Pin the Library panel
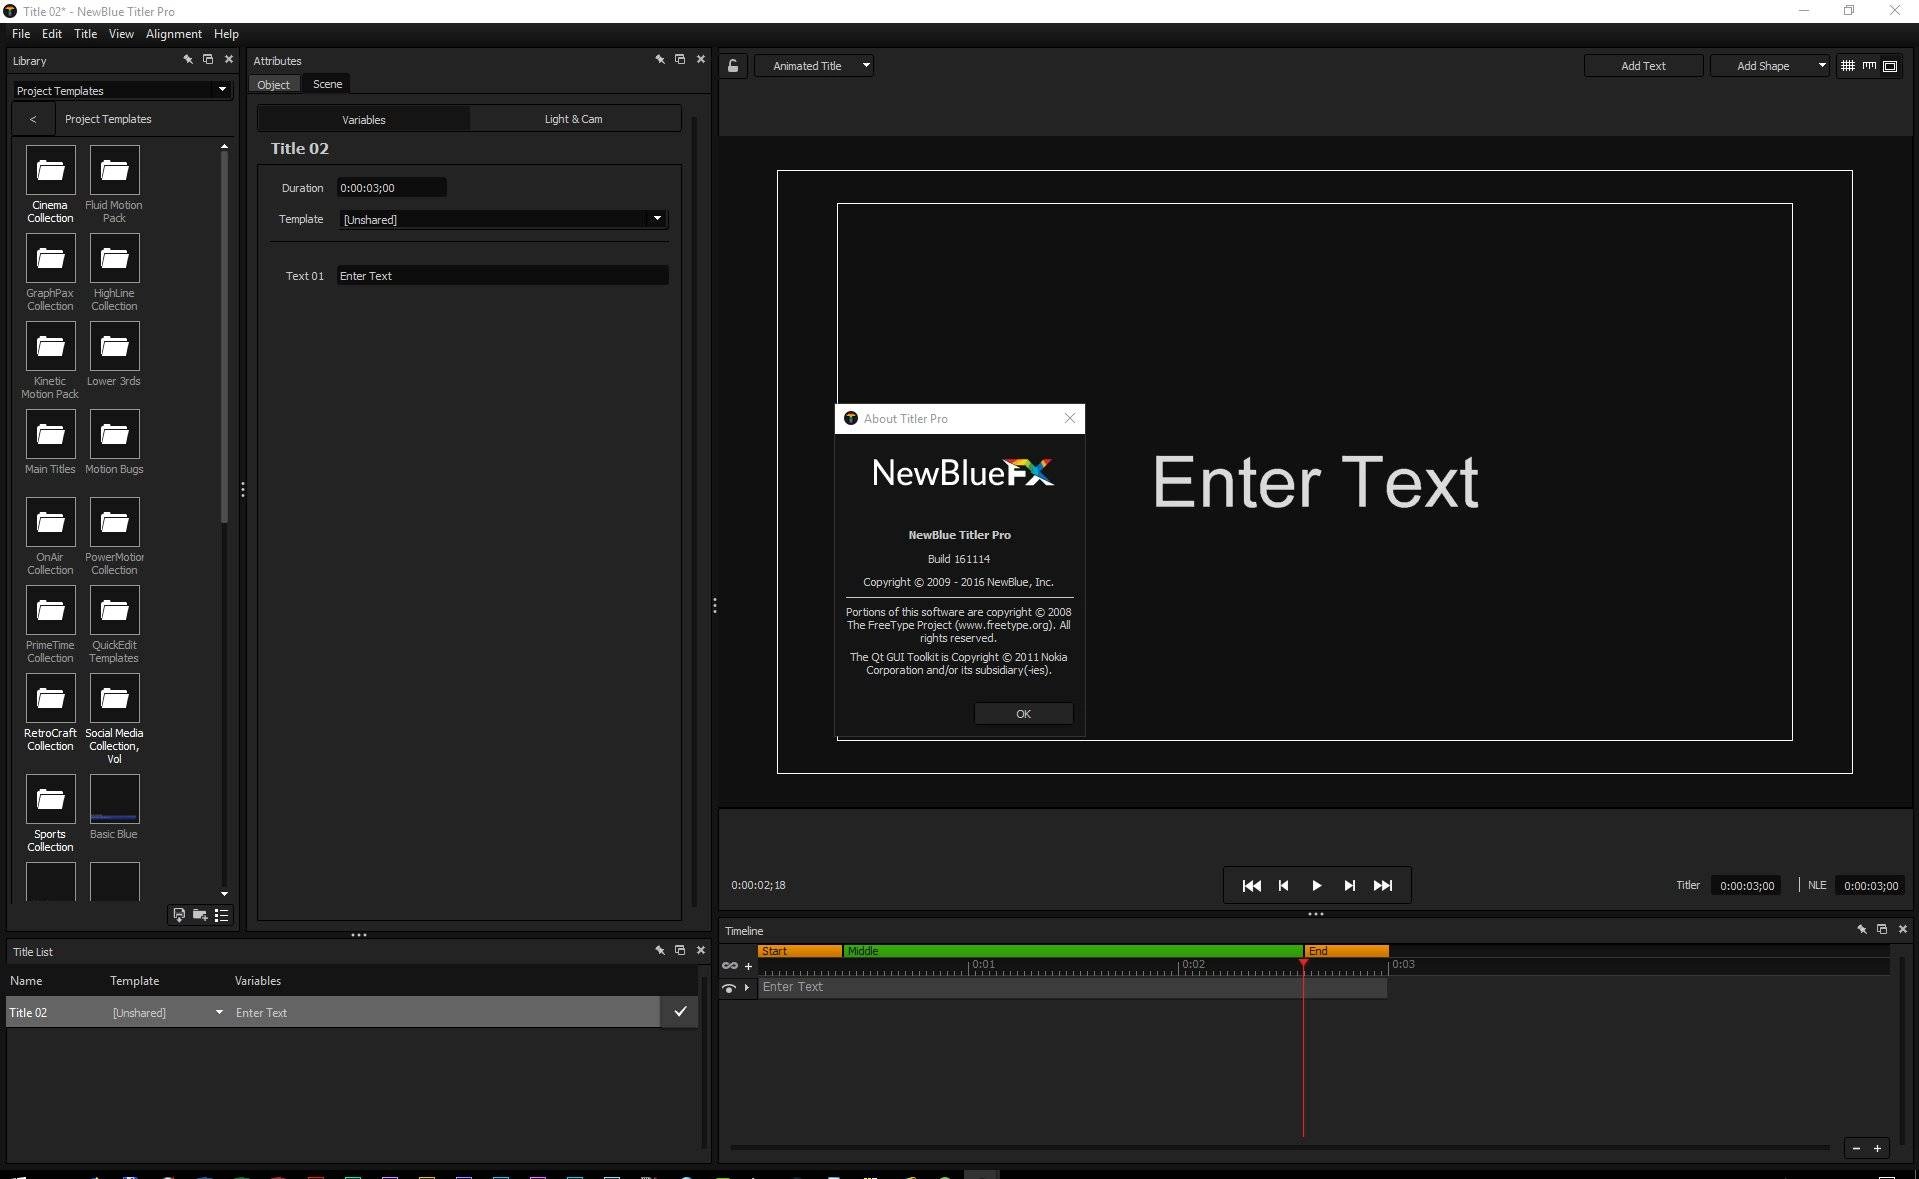Image resolution: width=1919 pixels, height=1179 pixels. pyautogui.click(x=187, y=60)
